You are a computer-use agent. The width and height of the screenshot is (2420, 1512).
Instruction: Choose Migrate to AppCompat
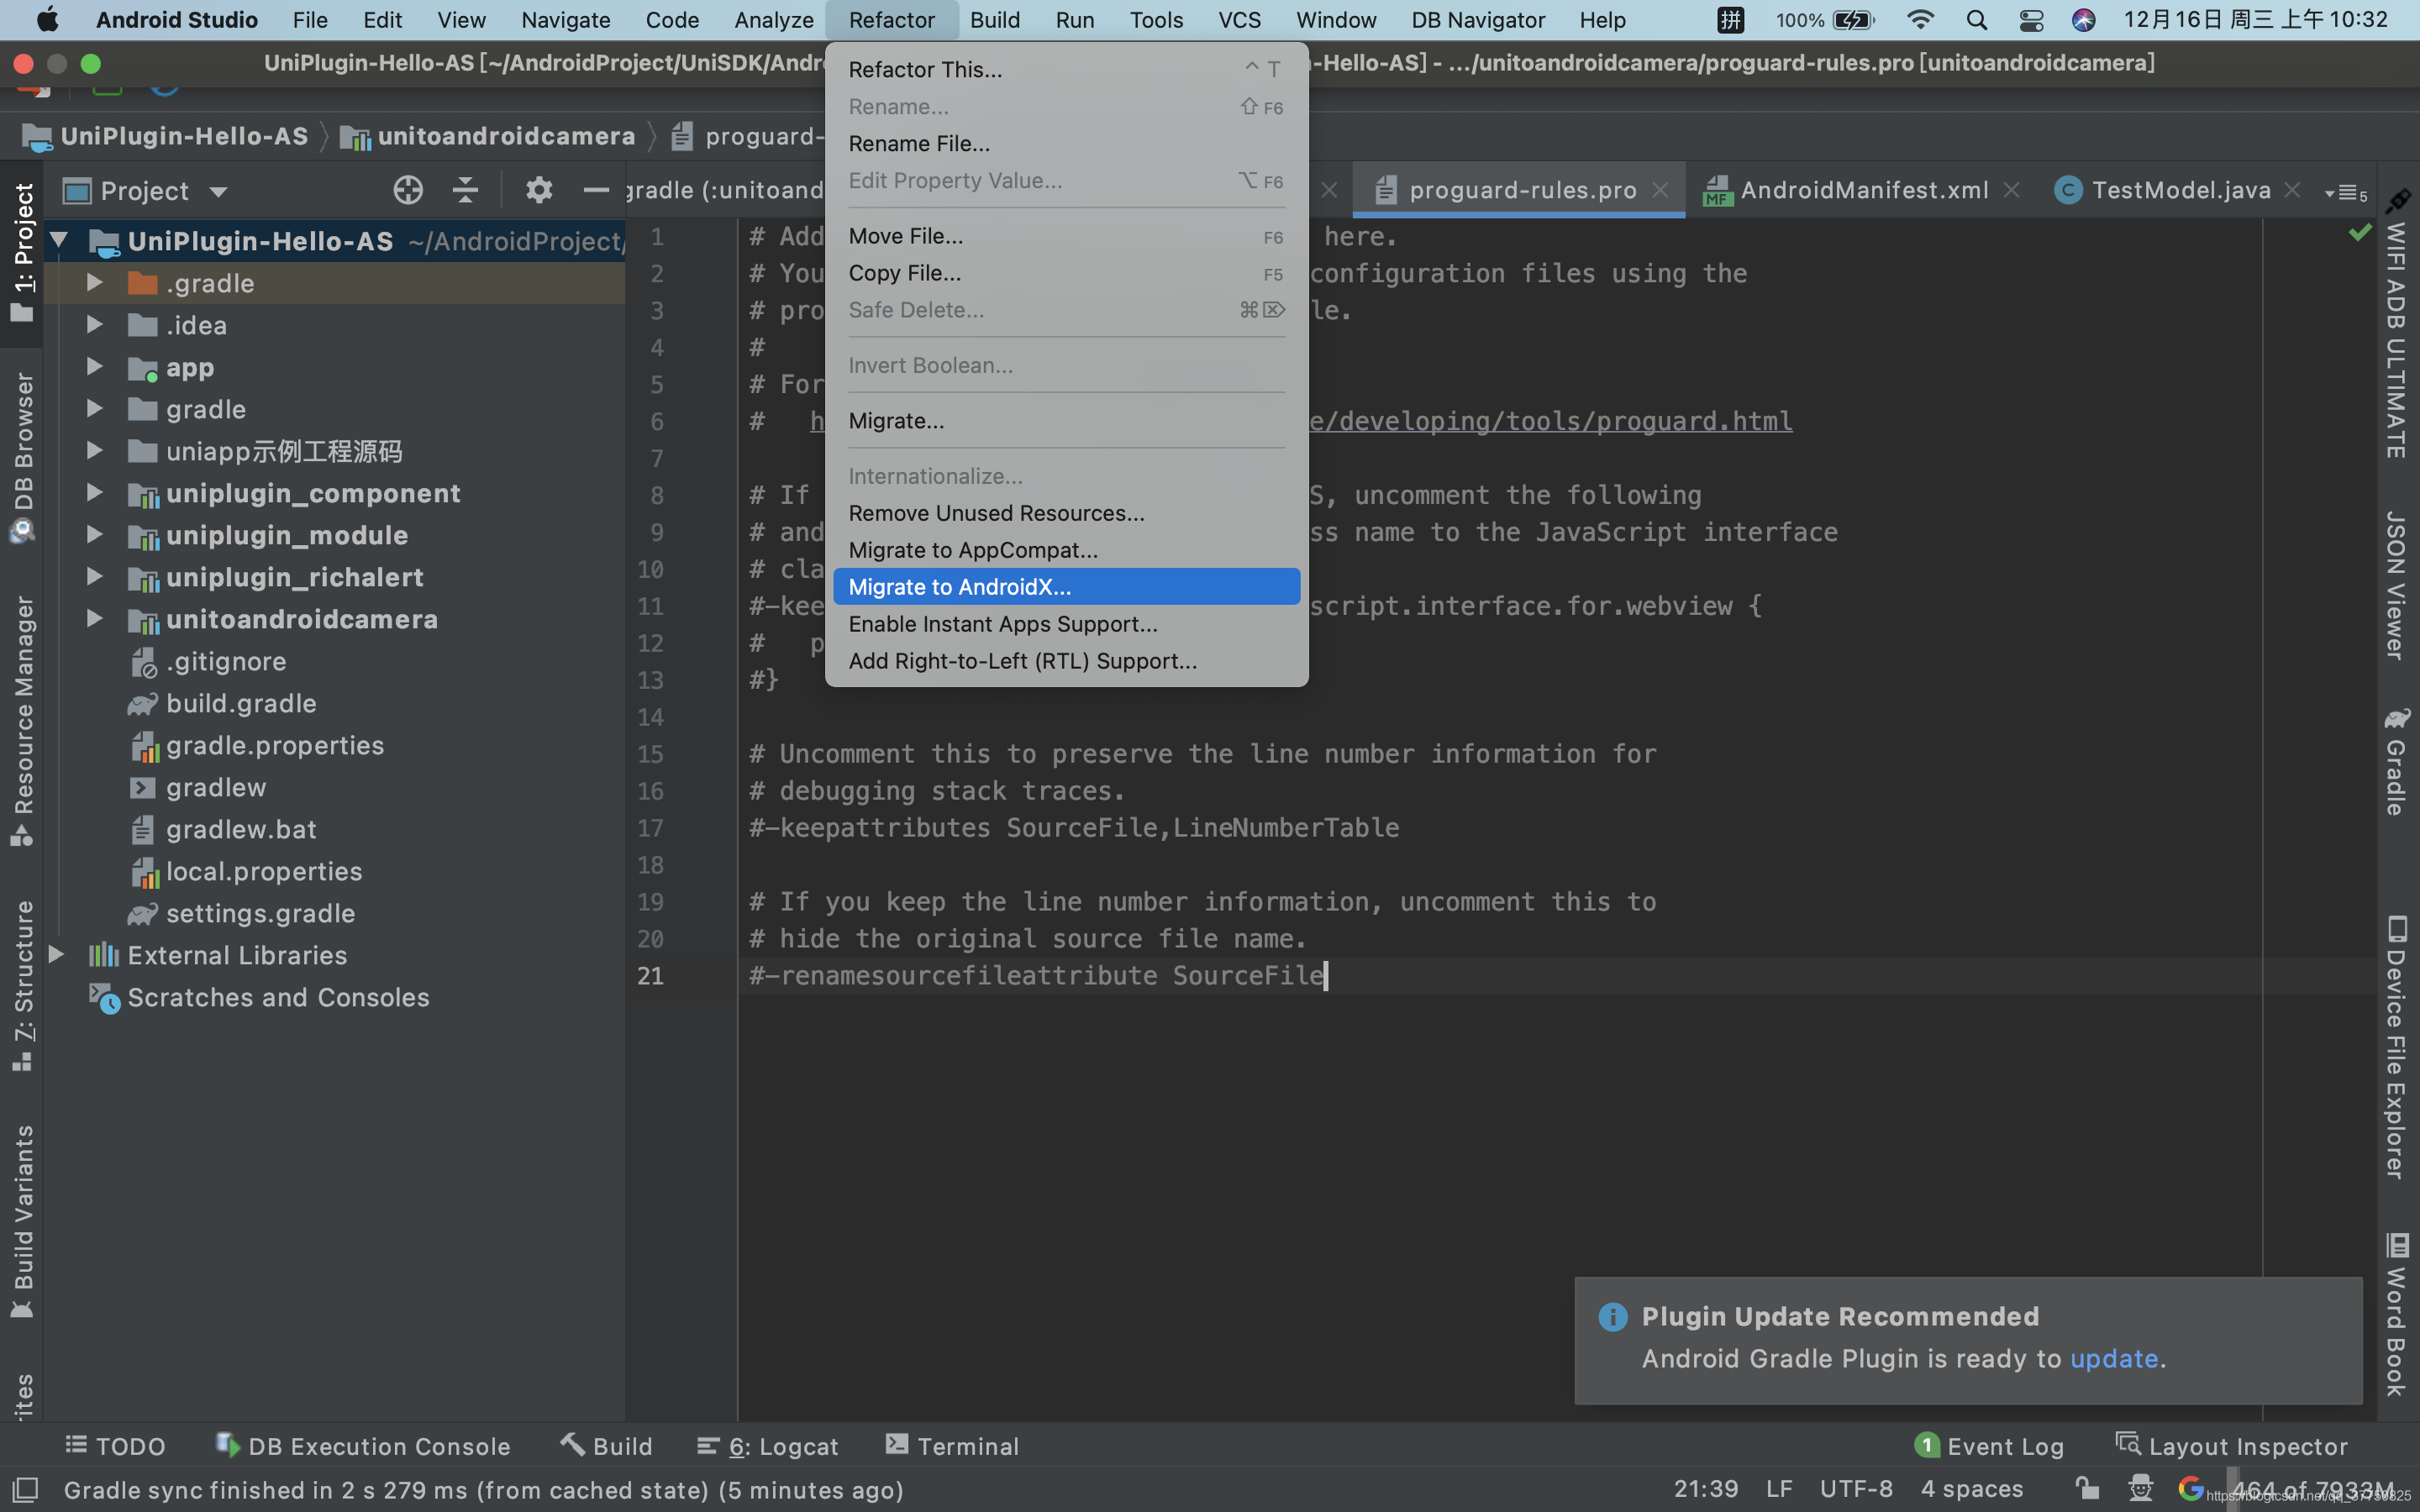tap(1066, 550)
